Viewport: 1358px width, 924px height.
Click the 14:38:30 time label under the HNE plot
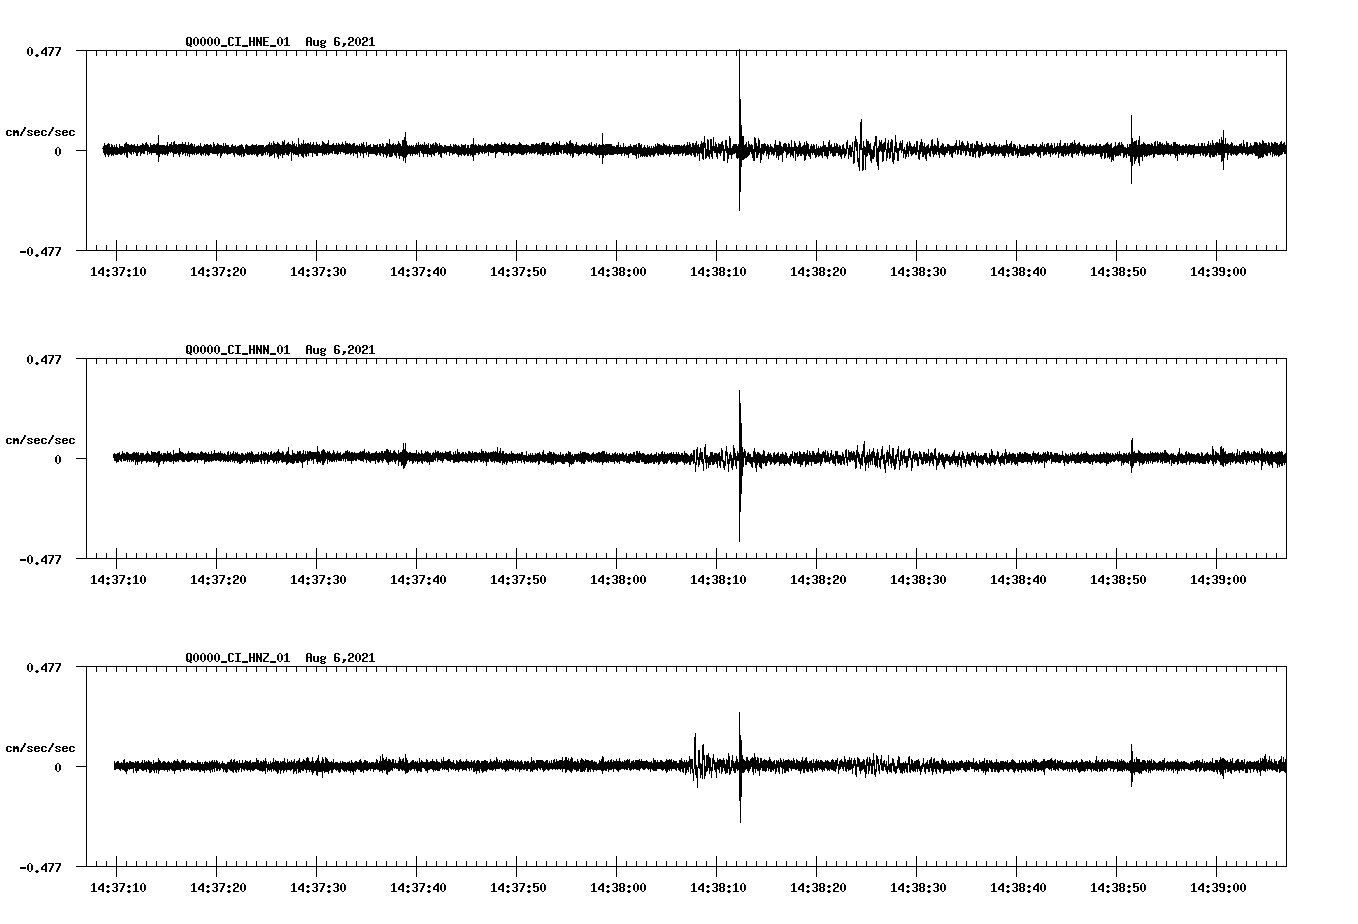coord(918,272)
